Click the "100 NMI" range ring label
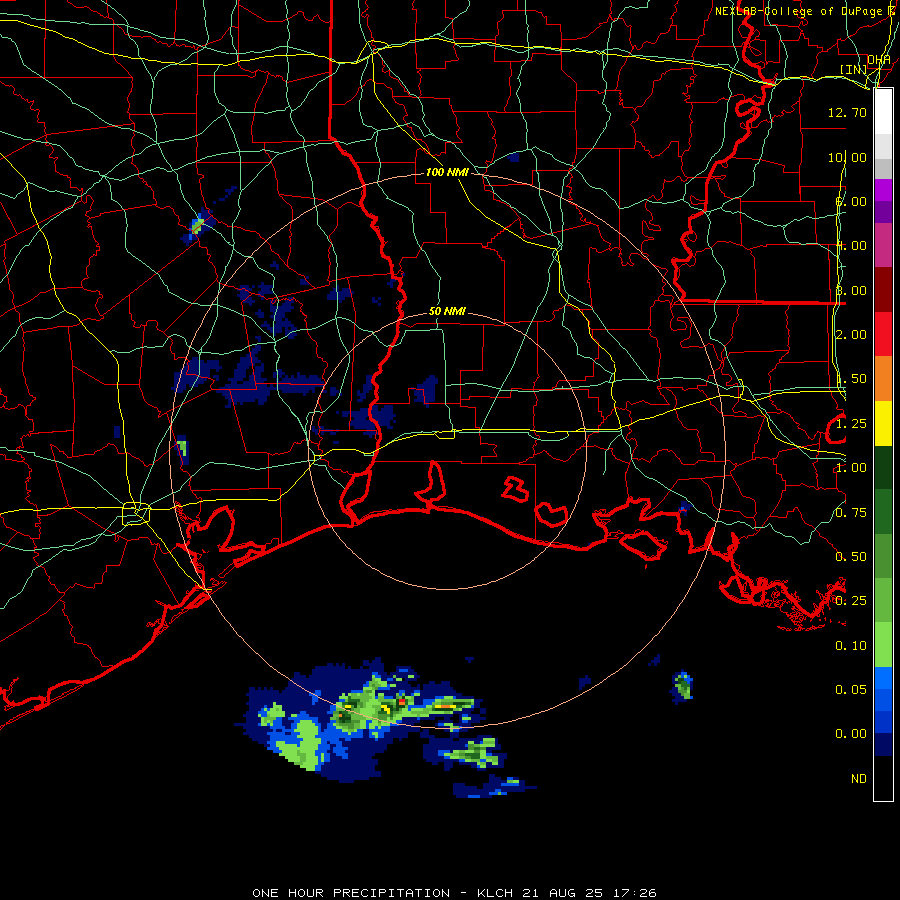The width and height of the screenshot is (900, 900). coord(447,172)
